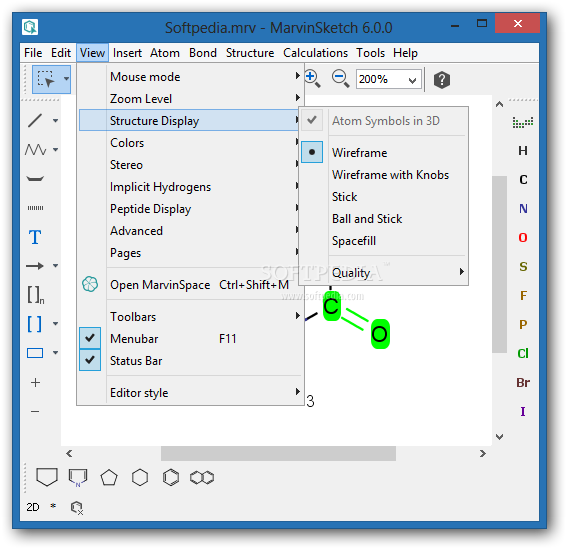
Task: Choose Open MarvinSpace menu entry
Action: point(191,285)
